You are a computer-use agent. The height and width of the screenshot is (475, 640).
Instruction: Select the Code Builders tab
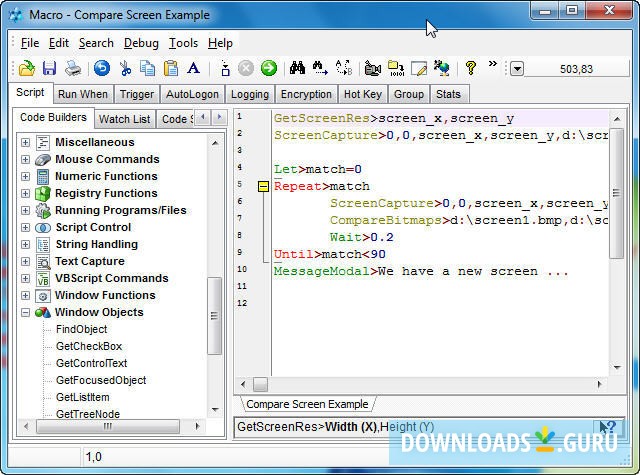click(53, 118)
